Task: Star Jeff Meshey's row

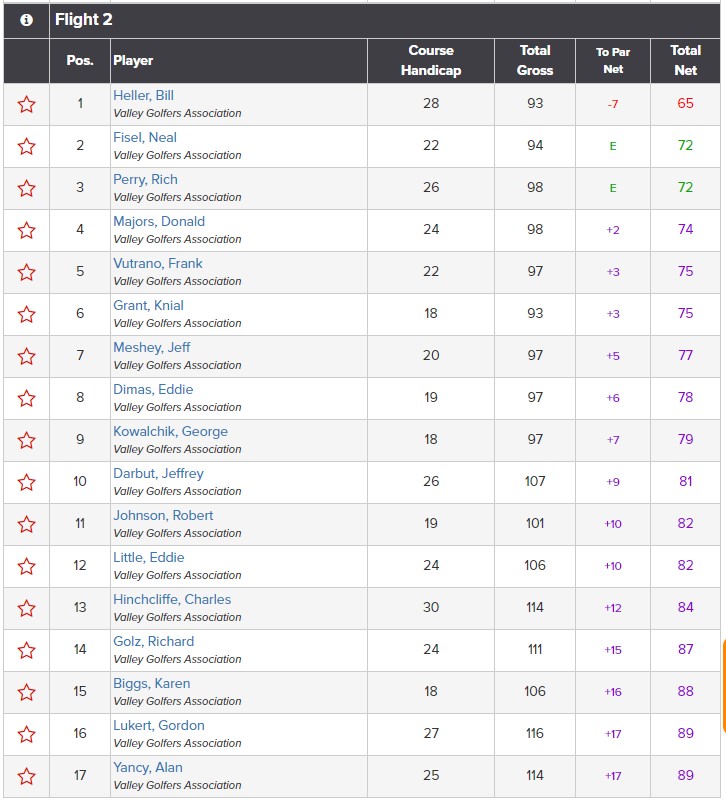Action: pos(27,356)
